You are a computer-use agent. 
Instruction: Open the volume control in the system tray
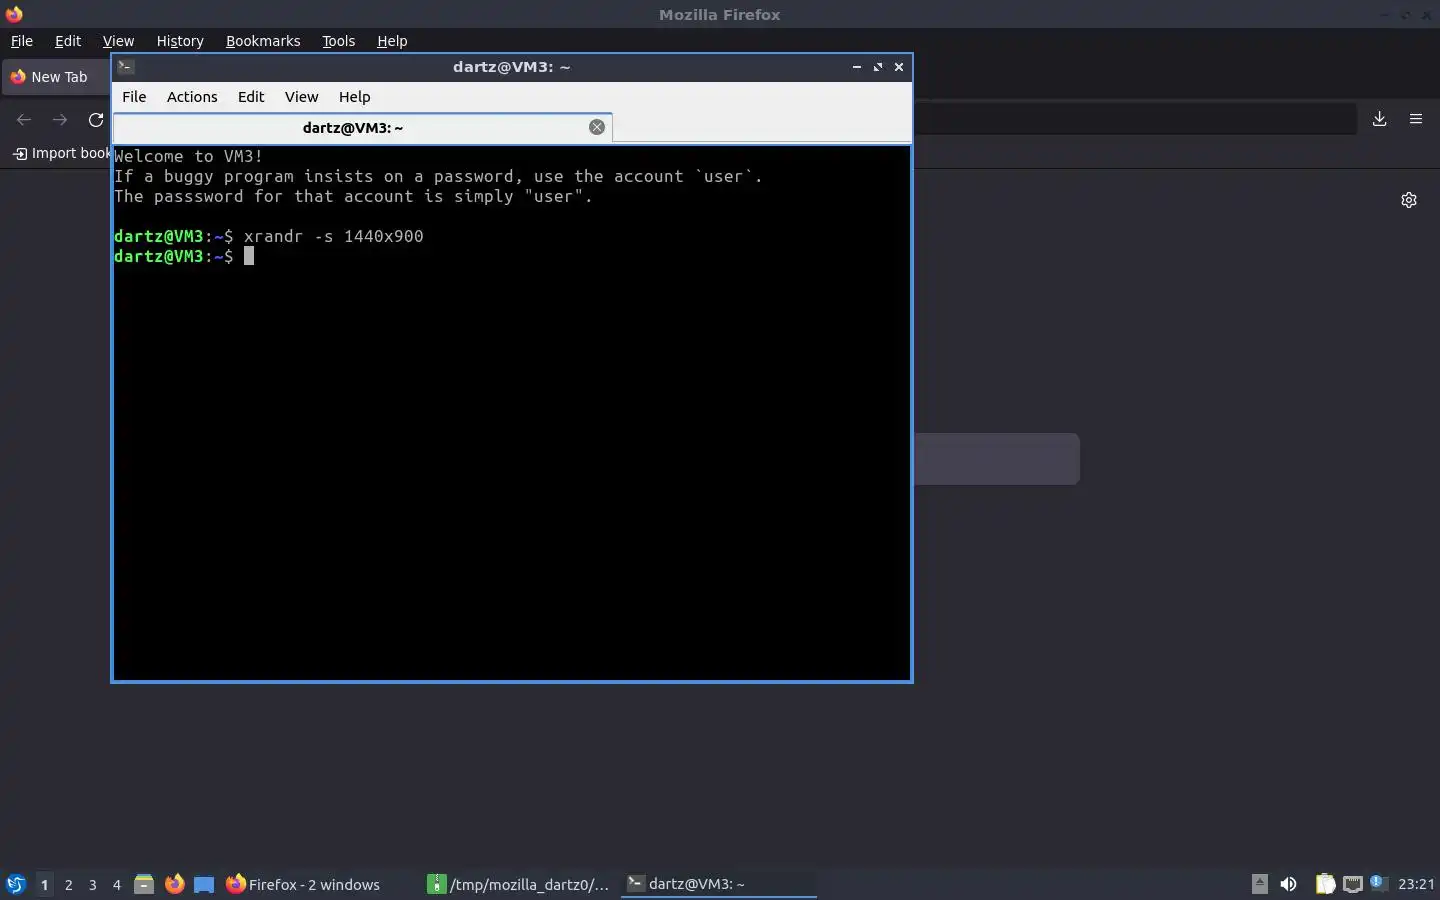(x=1288, y=884)
